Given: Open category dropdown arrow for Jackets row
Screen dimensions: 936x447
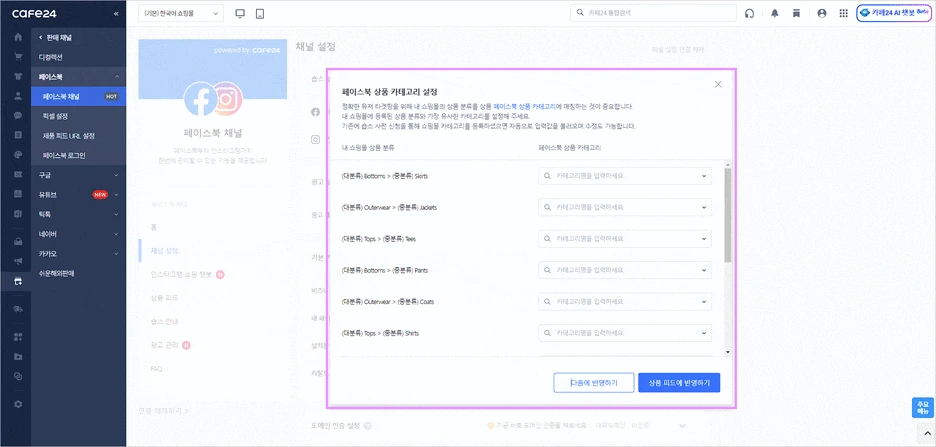Looking at the screenshot, I should coord(704,208).
